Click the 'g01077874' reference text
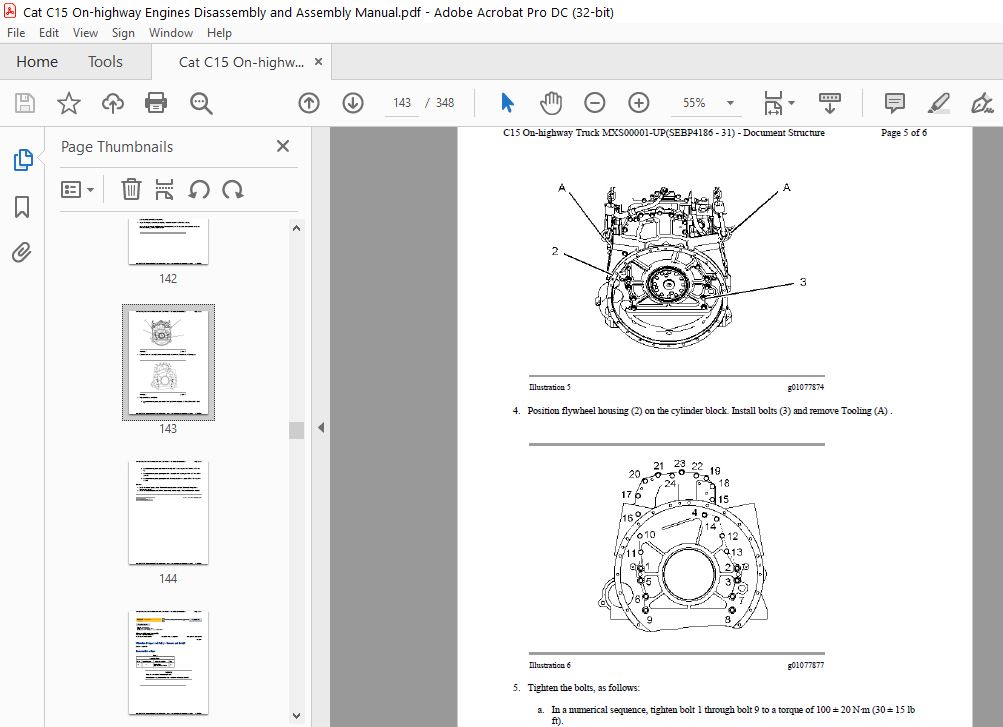 (805, 387)
